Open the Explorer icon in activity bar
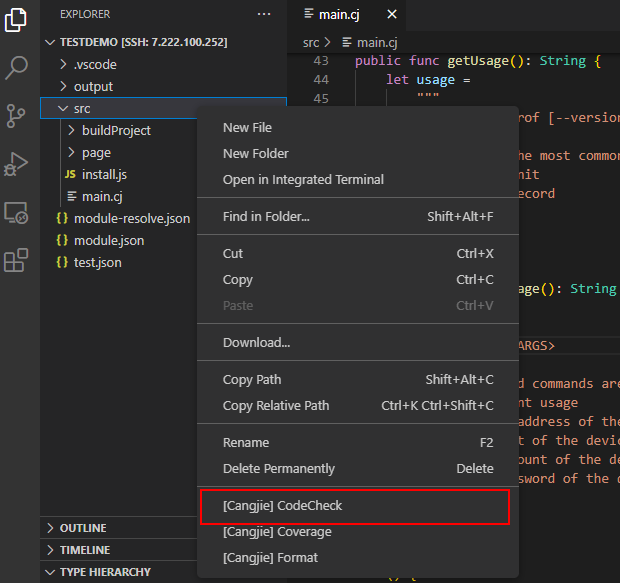The width and height of the screenshot is (620, 583). point(17,20)
